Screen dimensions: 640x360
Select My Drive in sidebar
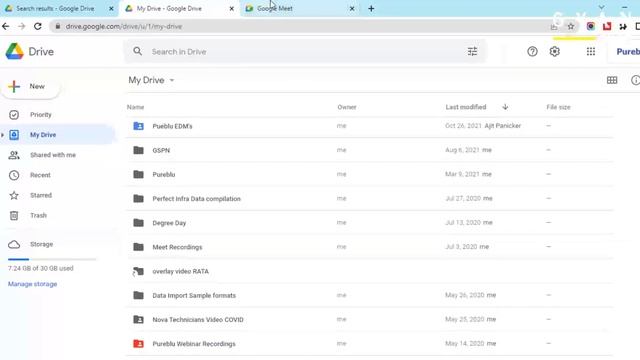(43, 135)
